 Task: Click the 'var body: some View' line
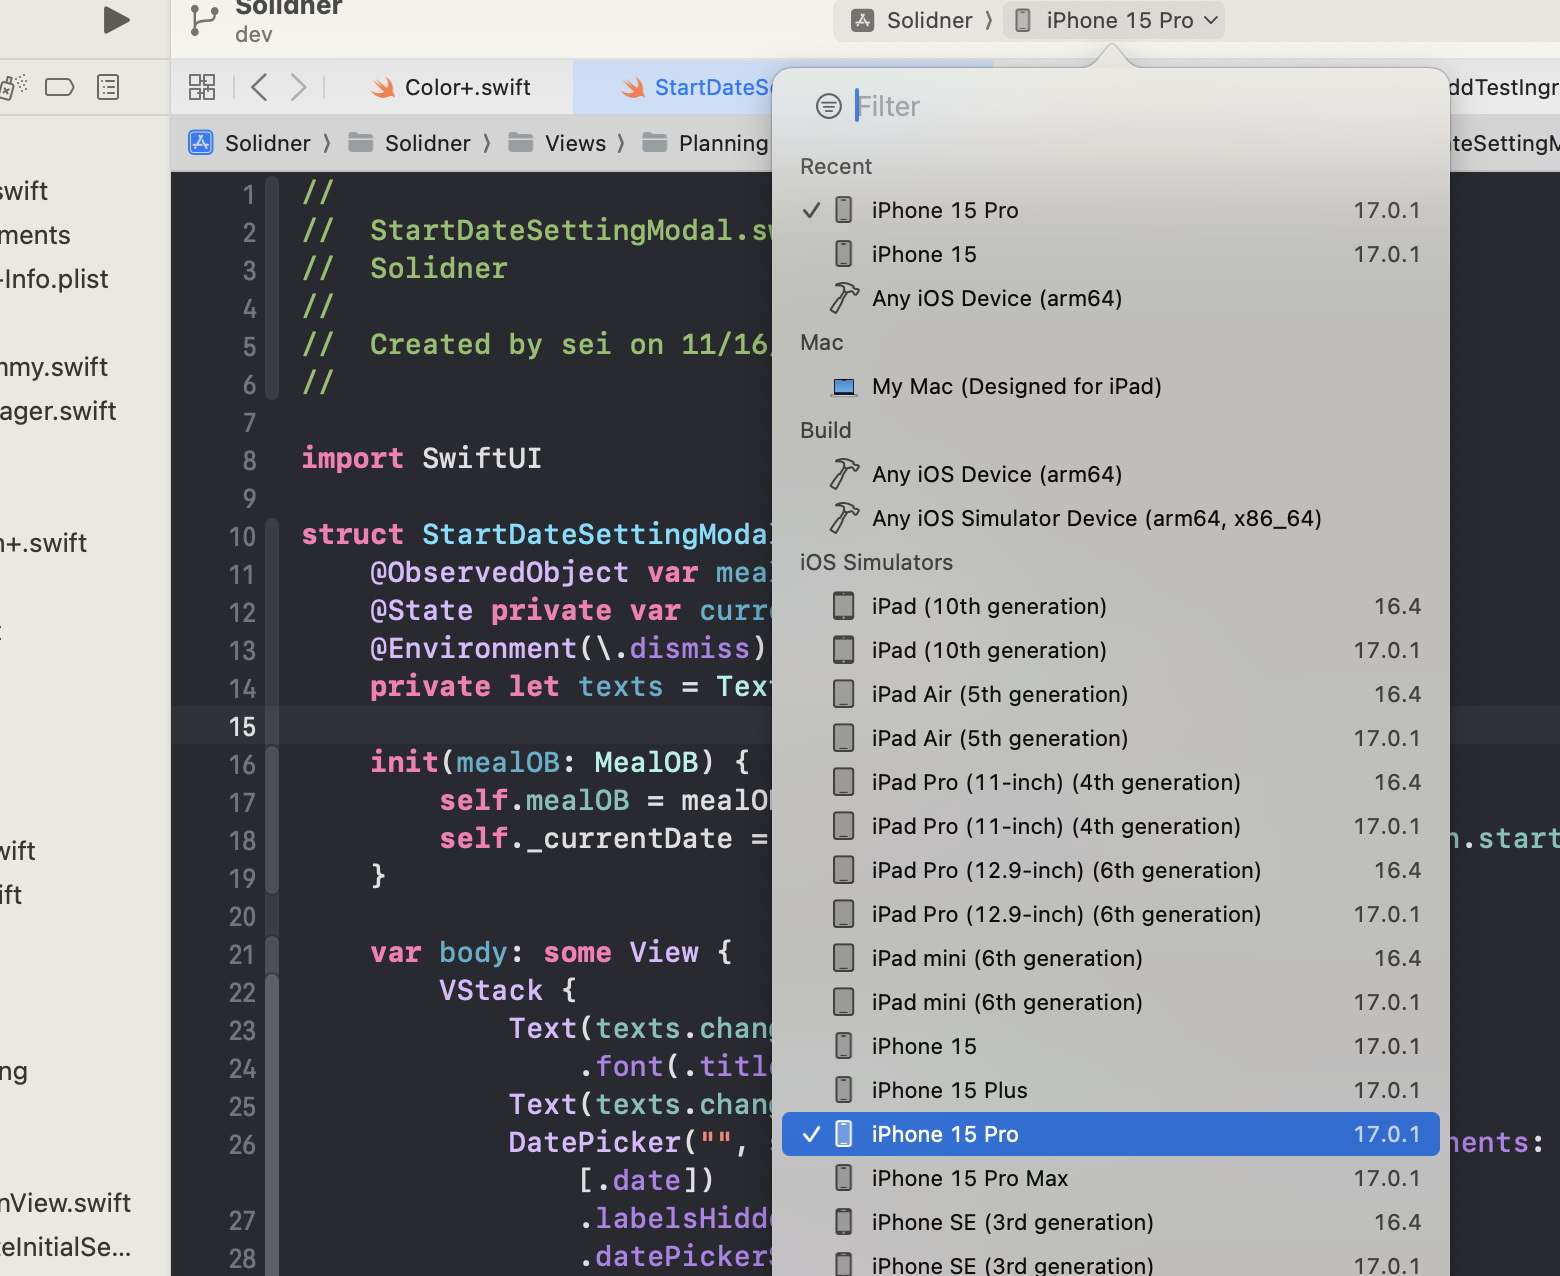pos(551,953)
